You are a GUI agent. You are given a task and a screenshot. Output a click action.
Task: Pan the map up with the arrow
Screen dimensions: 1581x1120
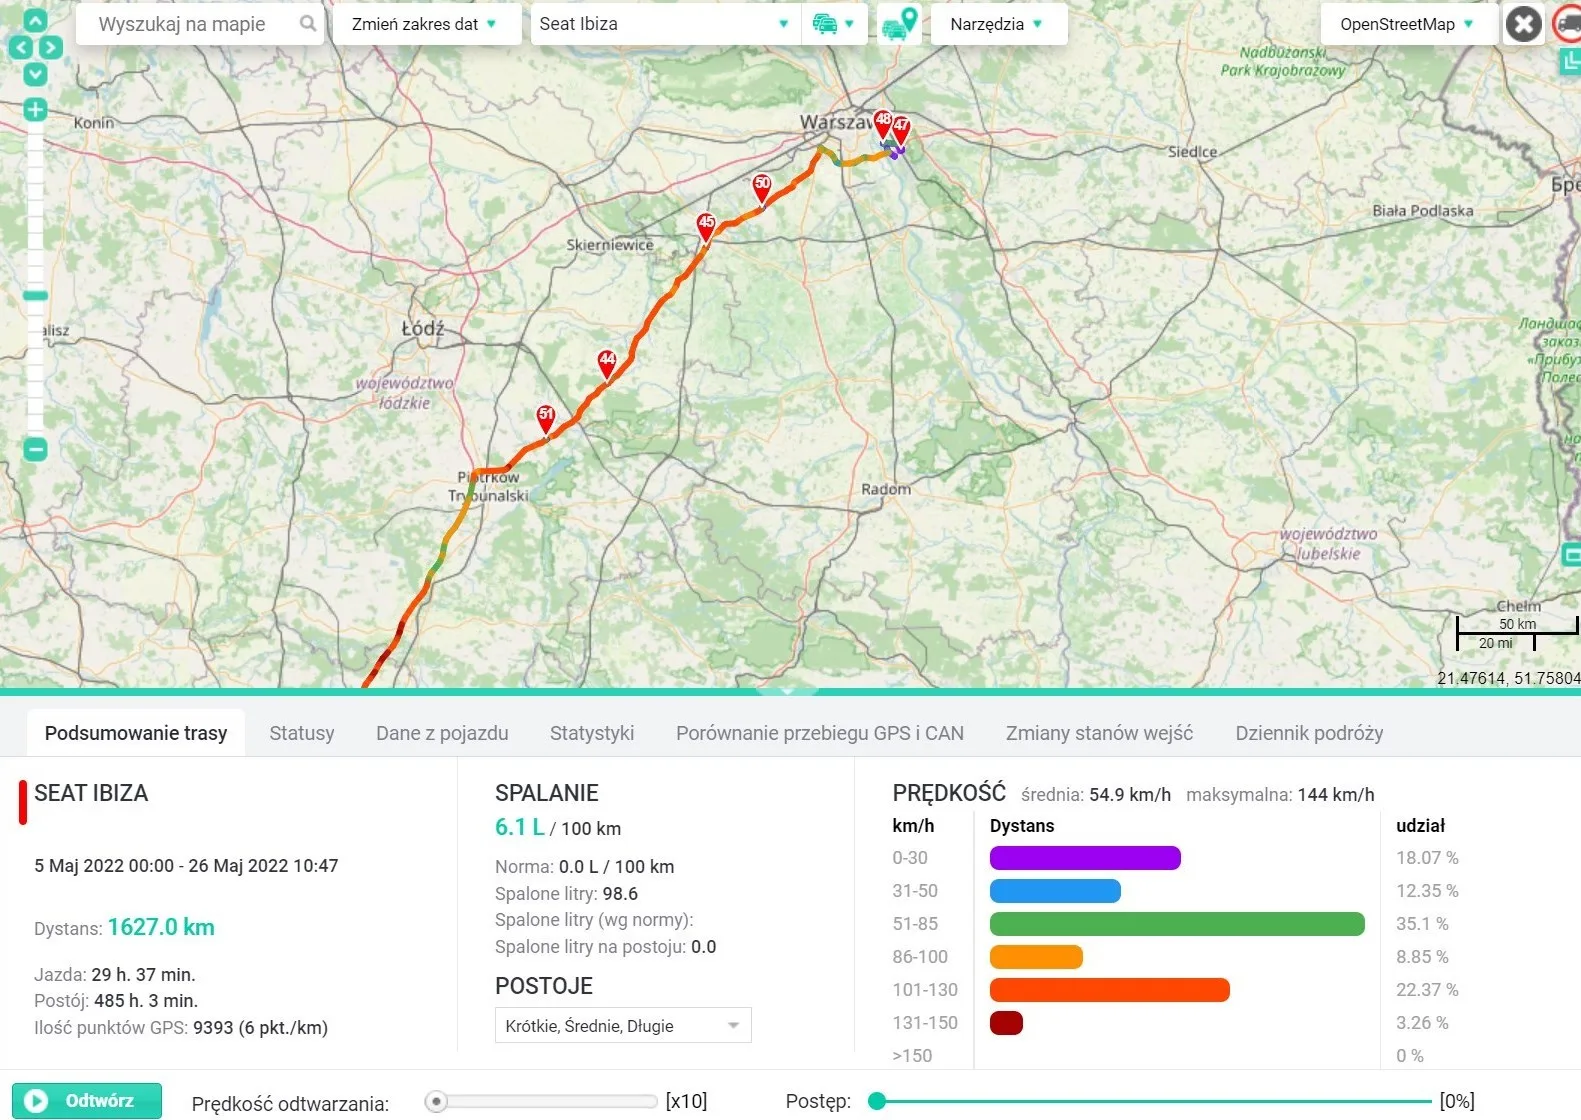35,21
